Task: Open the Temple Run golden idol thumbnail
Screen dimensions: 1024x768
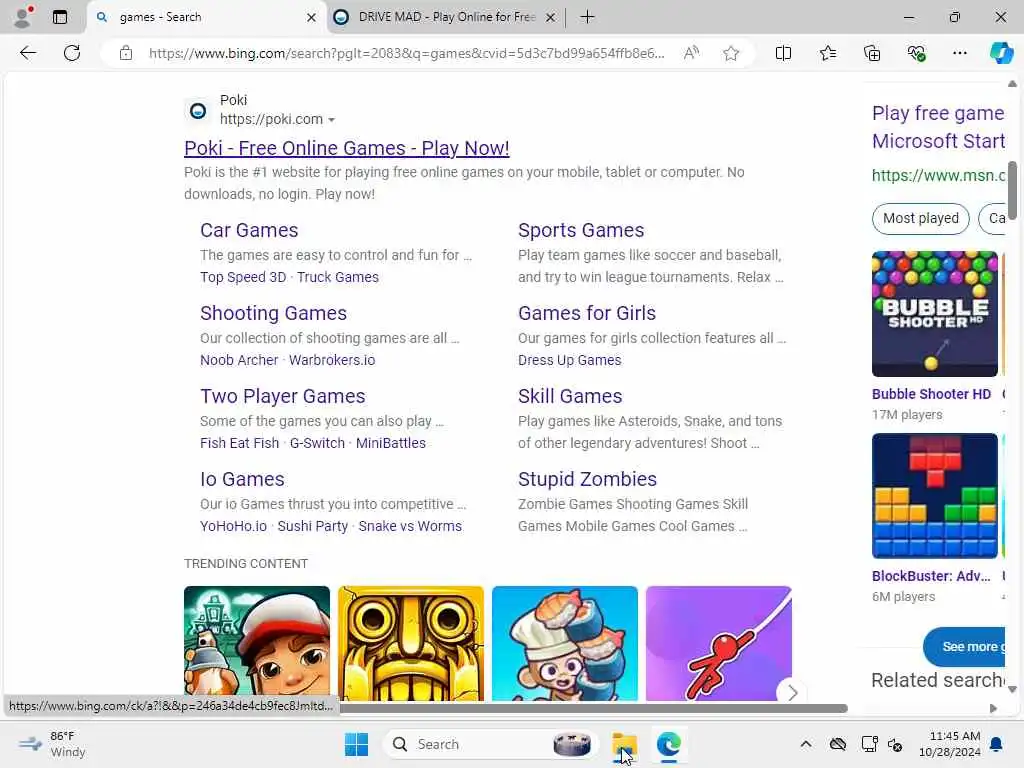Action: click(x=411, y=643)
